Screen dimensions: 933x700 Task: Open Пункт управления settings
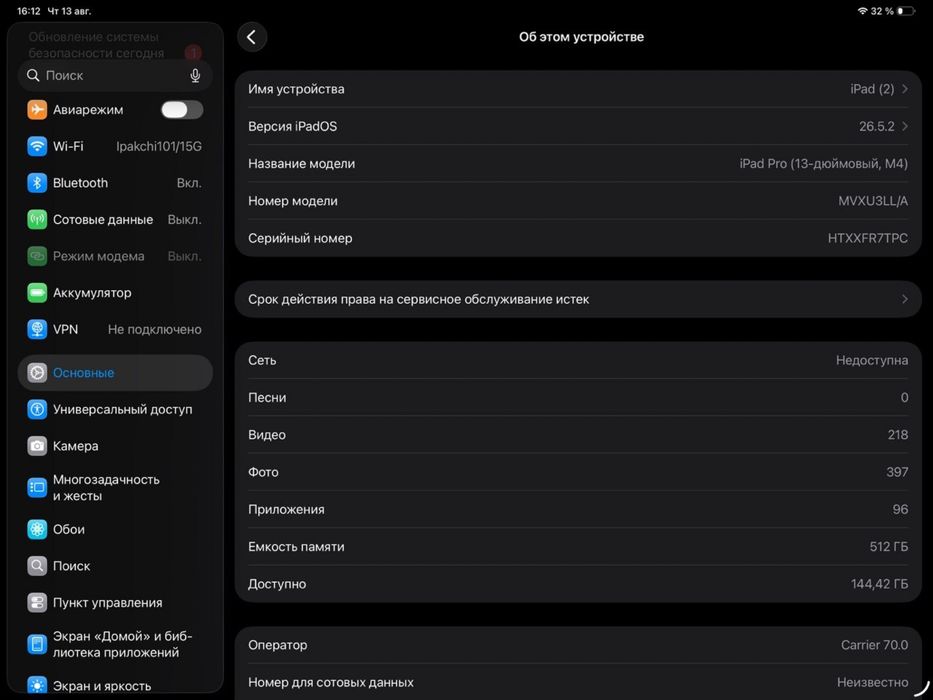tap(108, 602)
